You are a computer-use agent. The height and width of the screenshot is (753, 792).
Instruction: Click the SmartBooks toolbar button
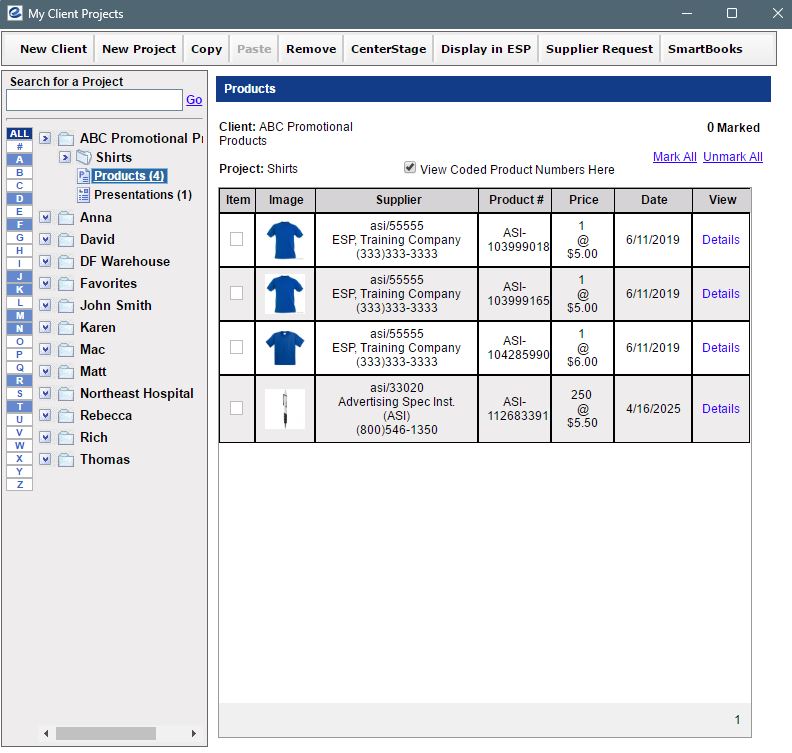coord(704,49)
